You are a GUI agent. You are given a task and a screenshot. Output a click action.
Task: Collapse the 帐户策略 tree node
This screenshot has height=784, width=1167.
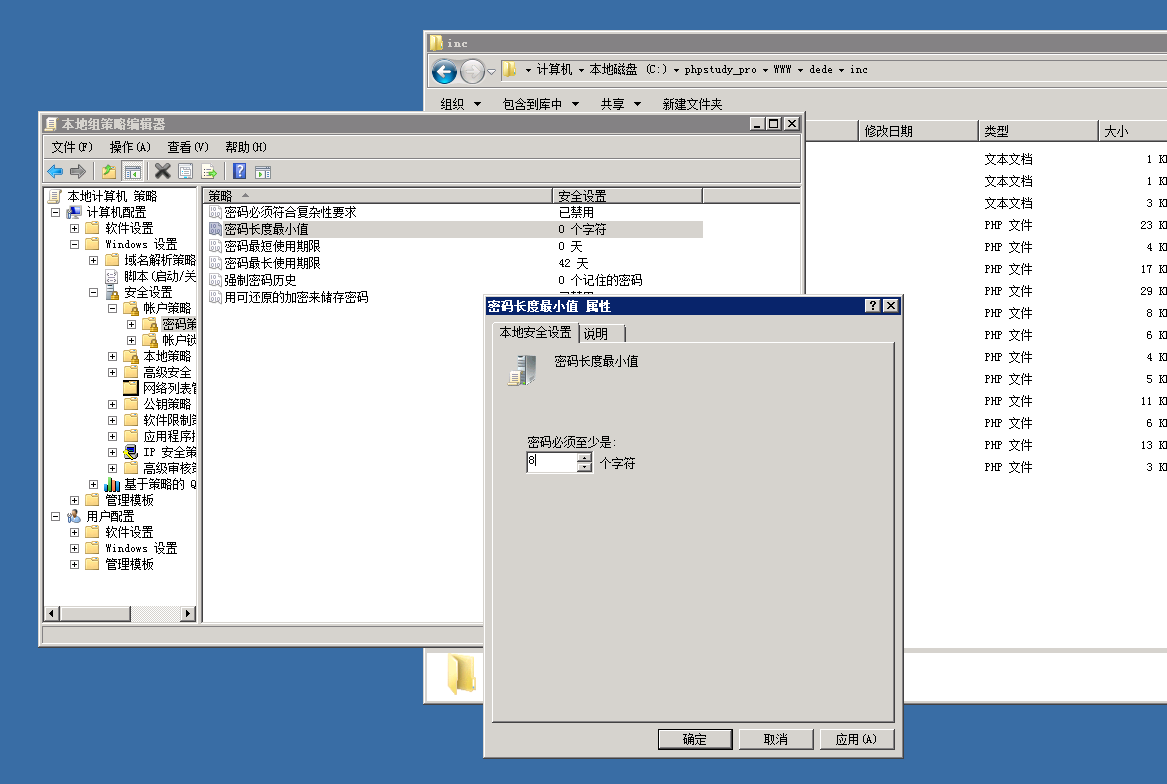tap(112, 308)
